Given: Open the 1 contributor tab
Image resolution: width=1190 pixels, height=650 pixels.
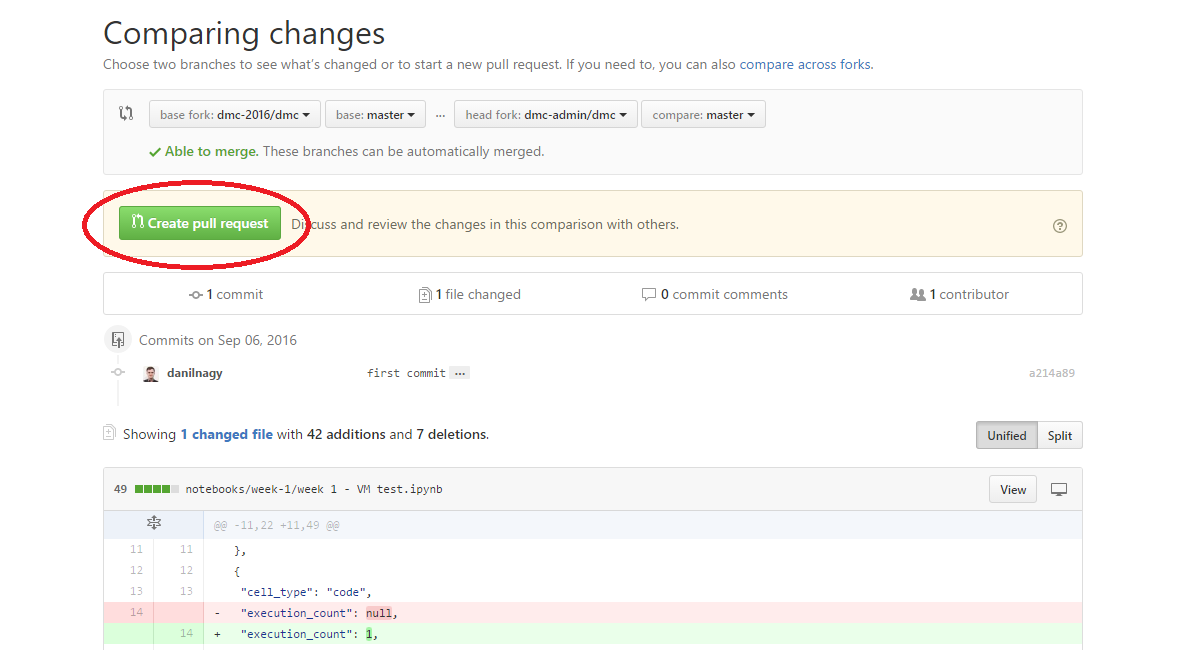Looking at the screenshot, I should [959, 295].
